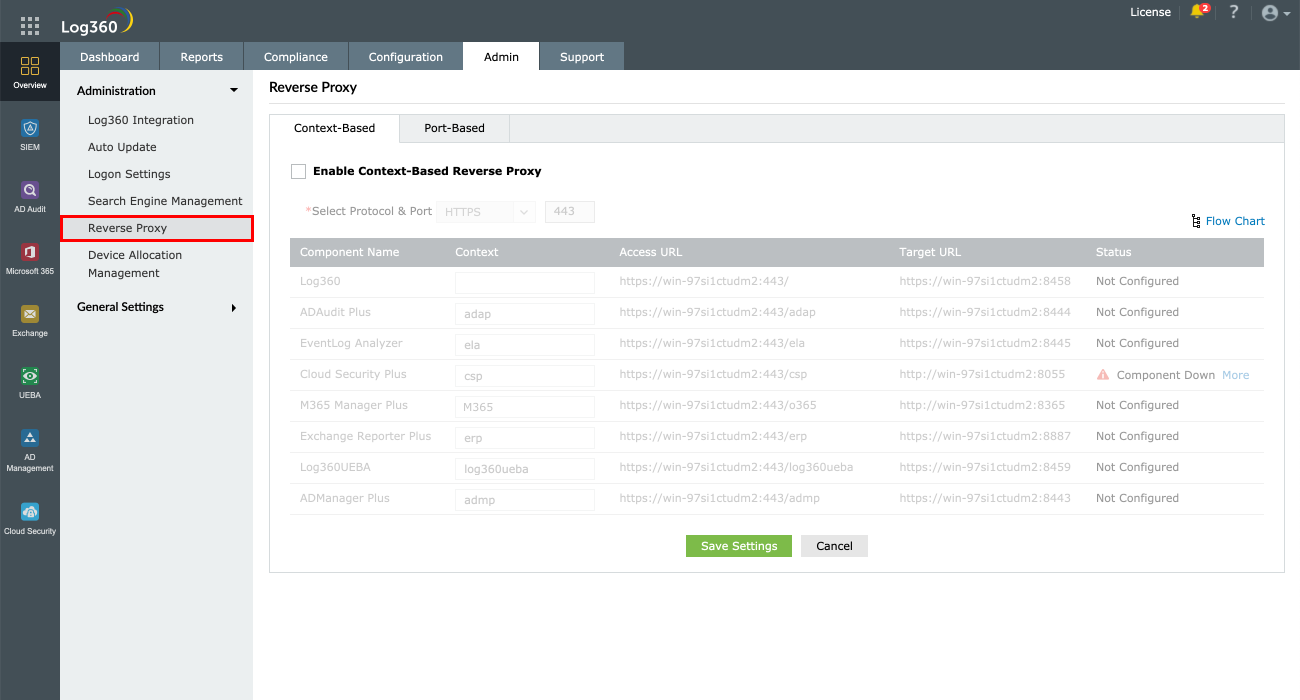Enable Context-Based Reverse Proxy checkbox
Screen dimensions: 1300x700
(x=298, y=171)
